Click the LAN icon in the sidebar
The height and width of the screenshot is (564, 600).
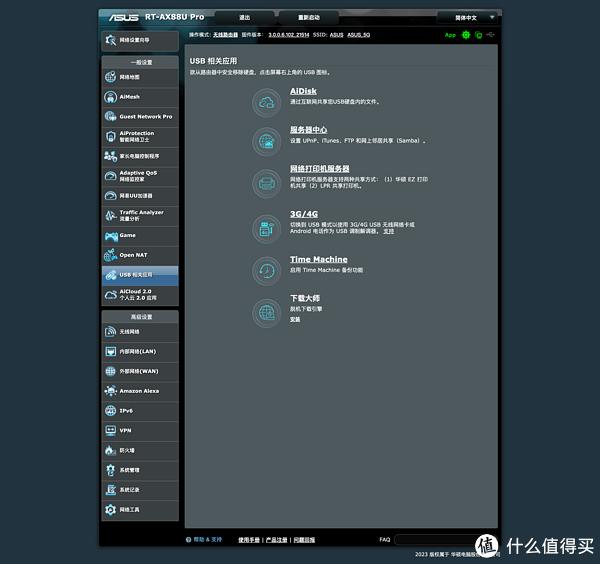point(111,351)
